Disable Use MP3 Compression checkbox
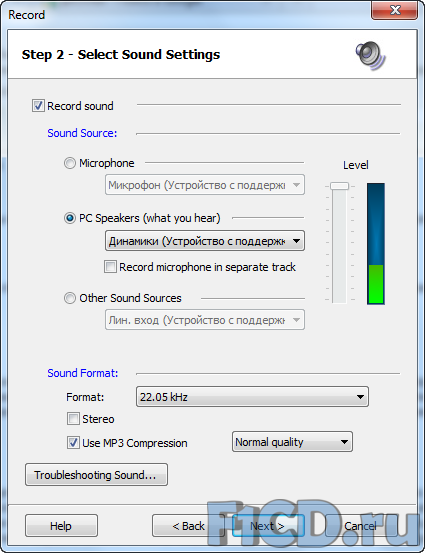The image size is (425, 553). [x=73, y=443]
